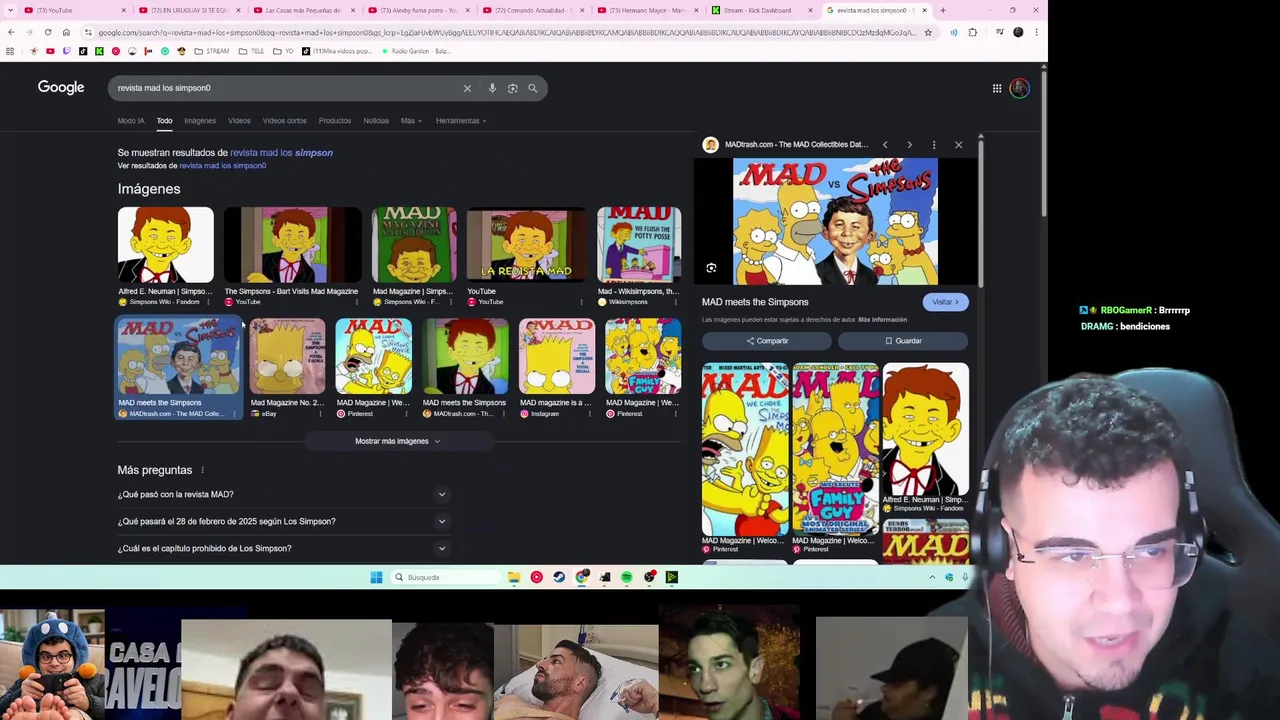Open preview panel three-dot options
Image resolution: width=1280 pixels, height=720 pixels.
tap(934, 145)
